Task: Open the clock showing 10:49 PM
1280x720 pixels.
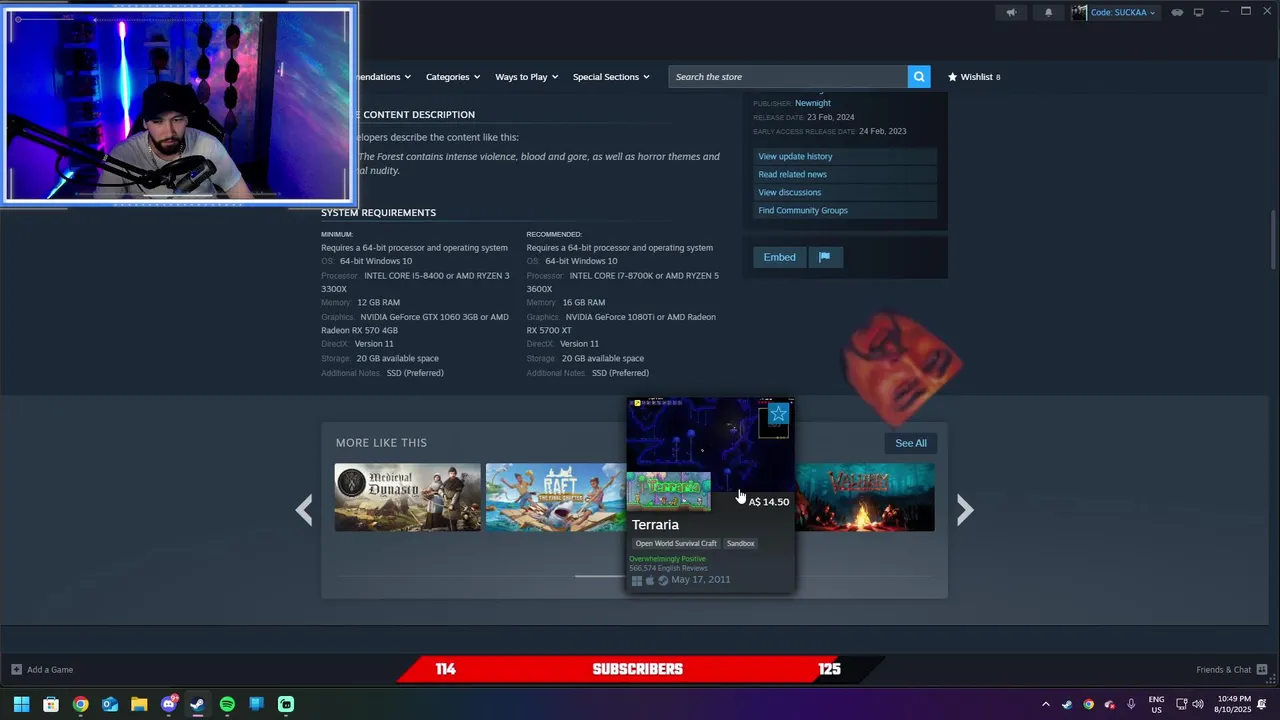Action: coord(1234,705)
